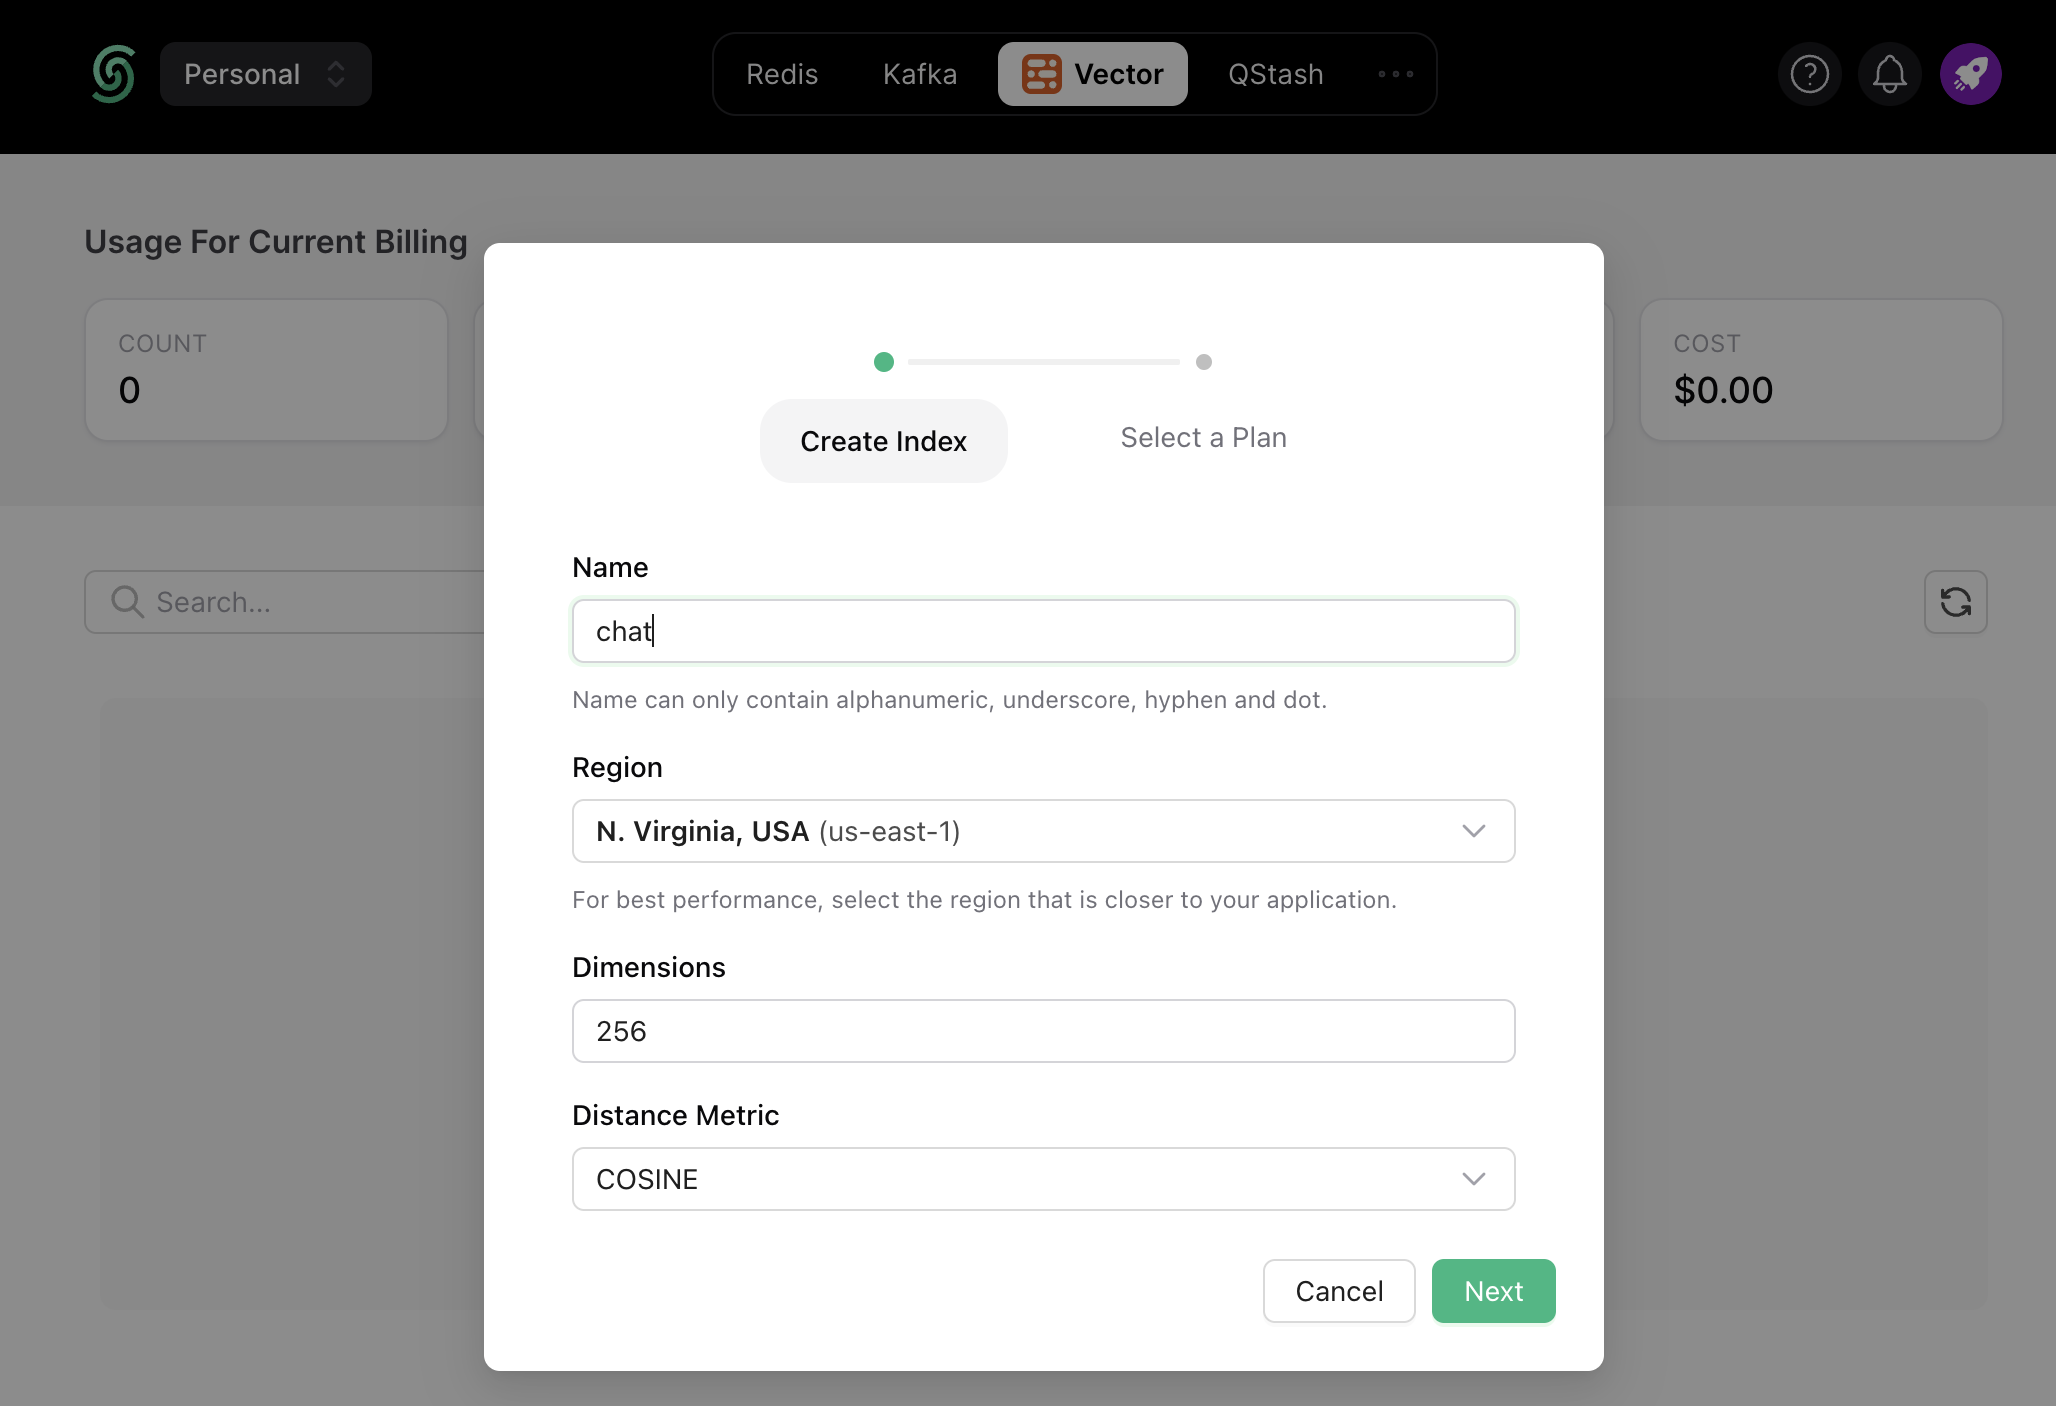Open the help question mark icon

(x=1808, y=73)
